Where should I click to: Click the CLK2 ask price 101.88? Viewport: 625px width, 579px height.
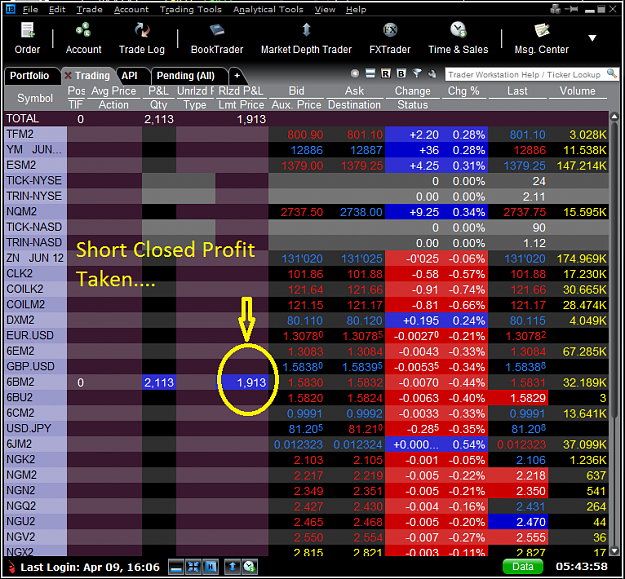click(x=364, y=274)
